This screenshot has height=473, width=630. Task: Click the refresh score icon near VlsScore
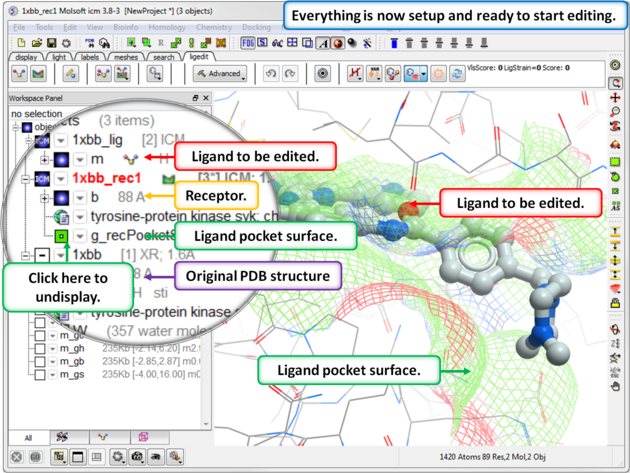click(458, 74)
